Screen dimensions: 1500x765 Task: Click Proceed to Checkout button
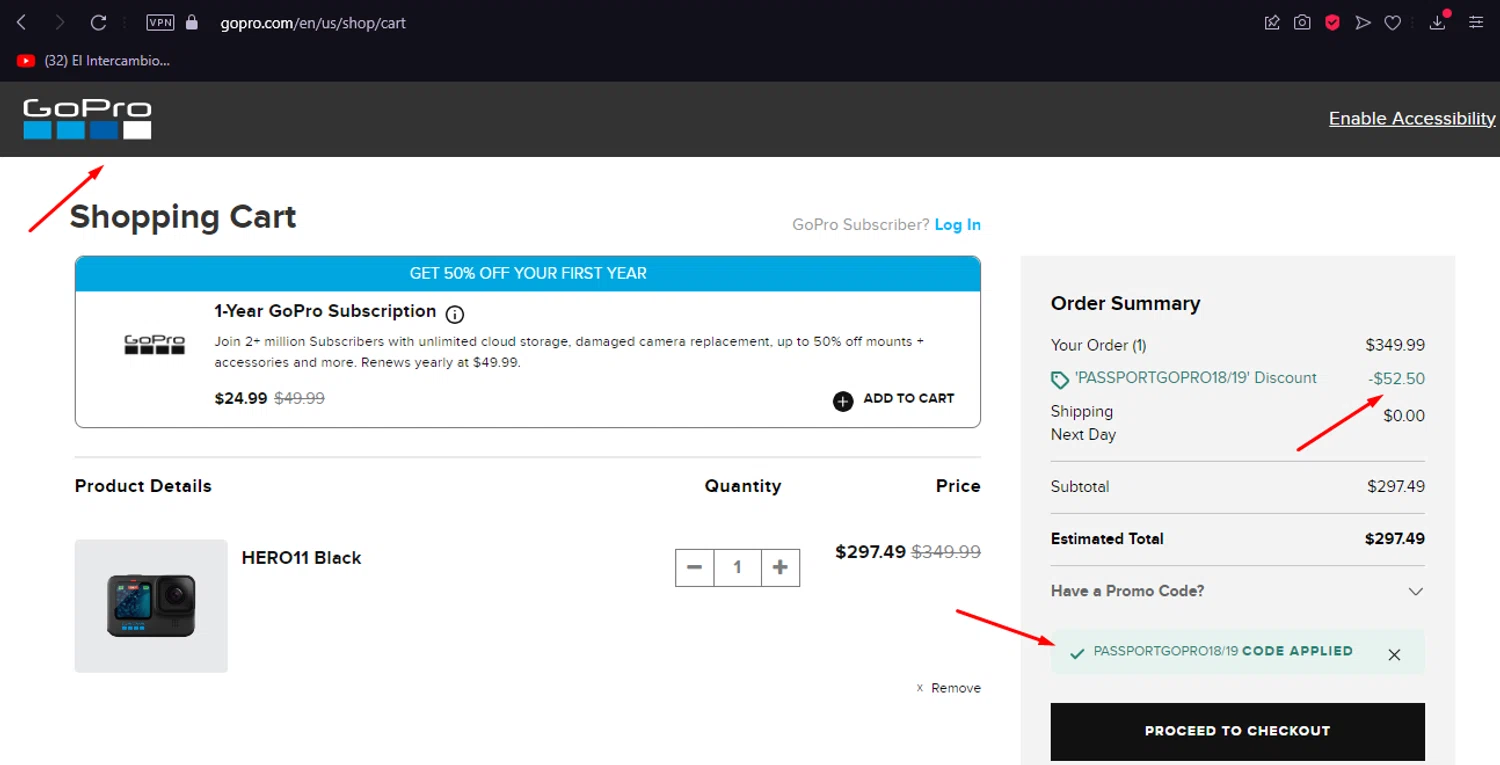(x=1237, y=731)
